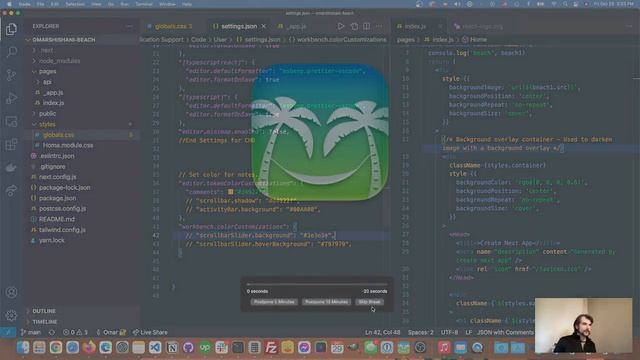Open Music app from the dock
The width and height of the screenshot is (640, 360).
pos(444,347)
